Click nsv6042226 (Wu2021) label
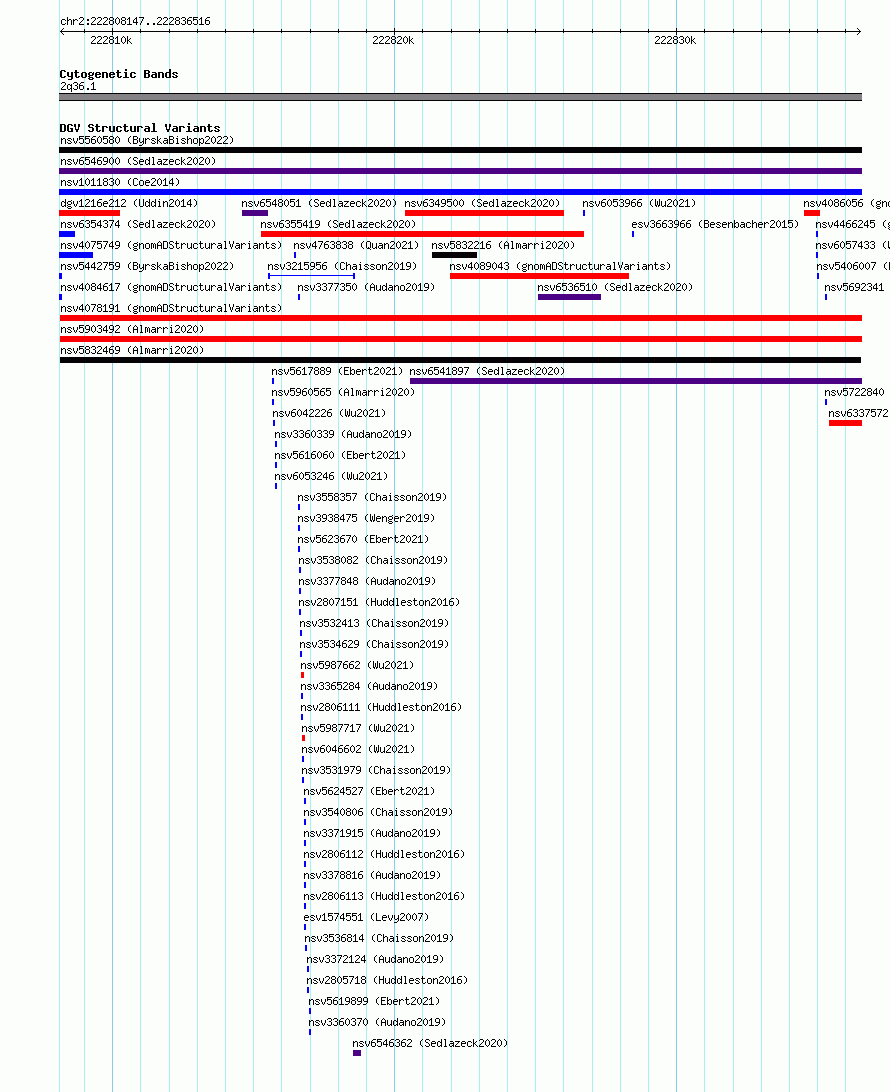The image size is (890, 1092). click(329, 413)
